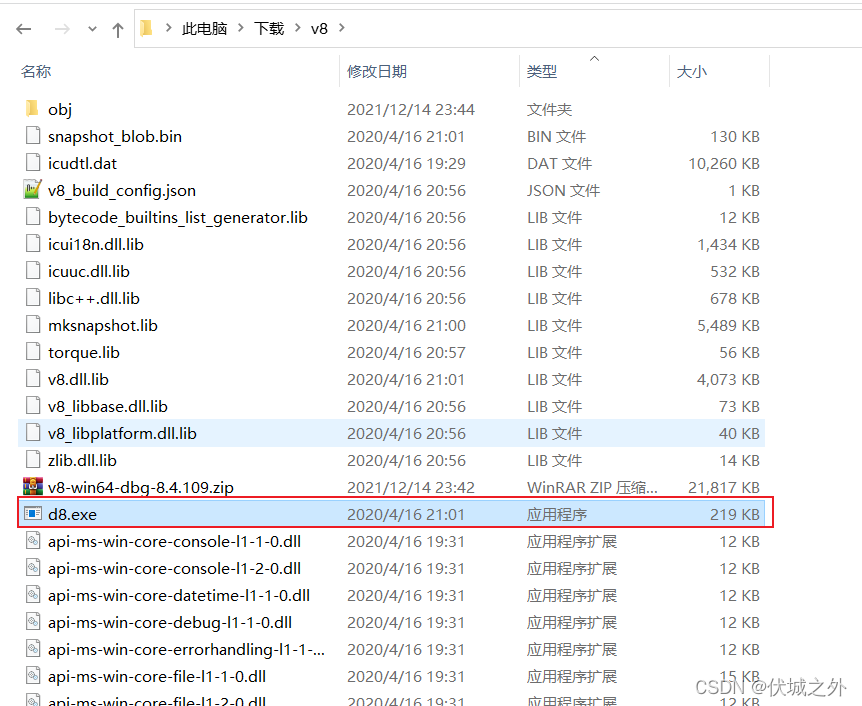Screen dimensions: 862x706
Task: Click file name icudtl.dat
Action: (82, 163)
